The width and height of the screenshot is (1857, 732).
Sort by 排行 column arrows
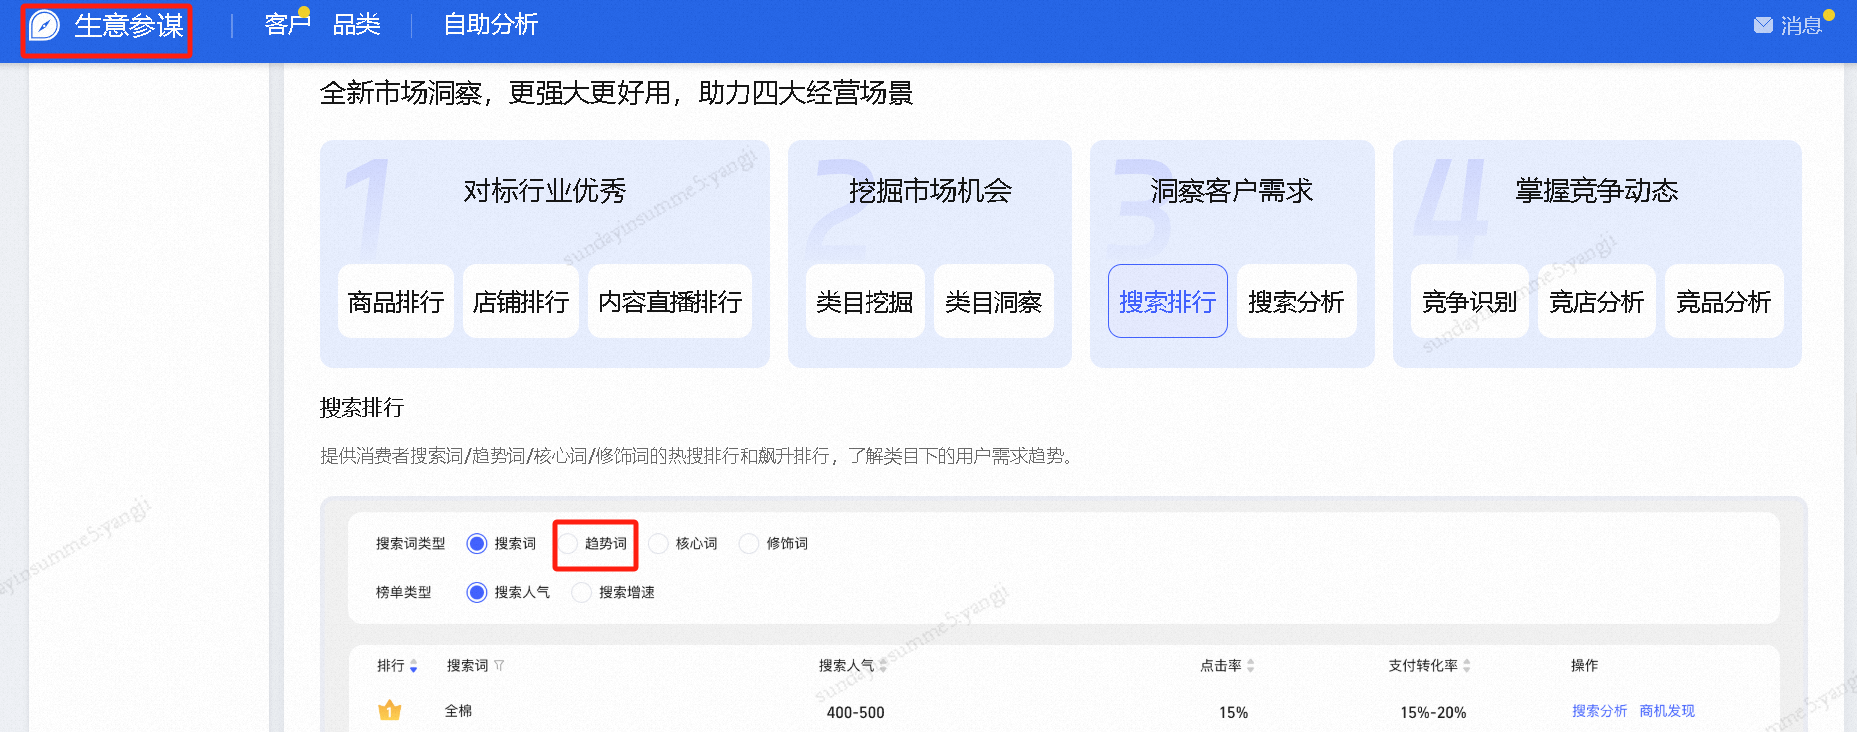[x=414, y=666]
